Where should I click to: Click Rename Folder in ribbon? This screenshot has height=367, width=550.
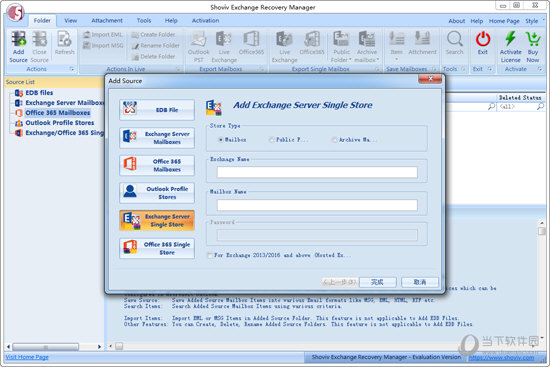(x=155, y=45)
